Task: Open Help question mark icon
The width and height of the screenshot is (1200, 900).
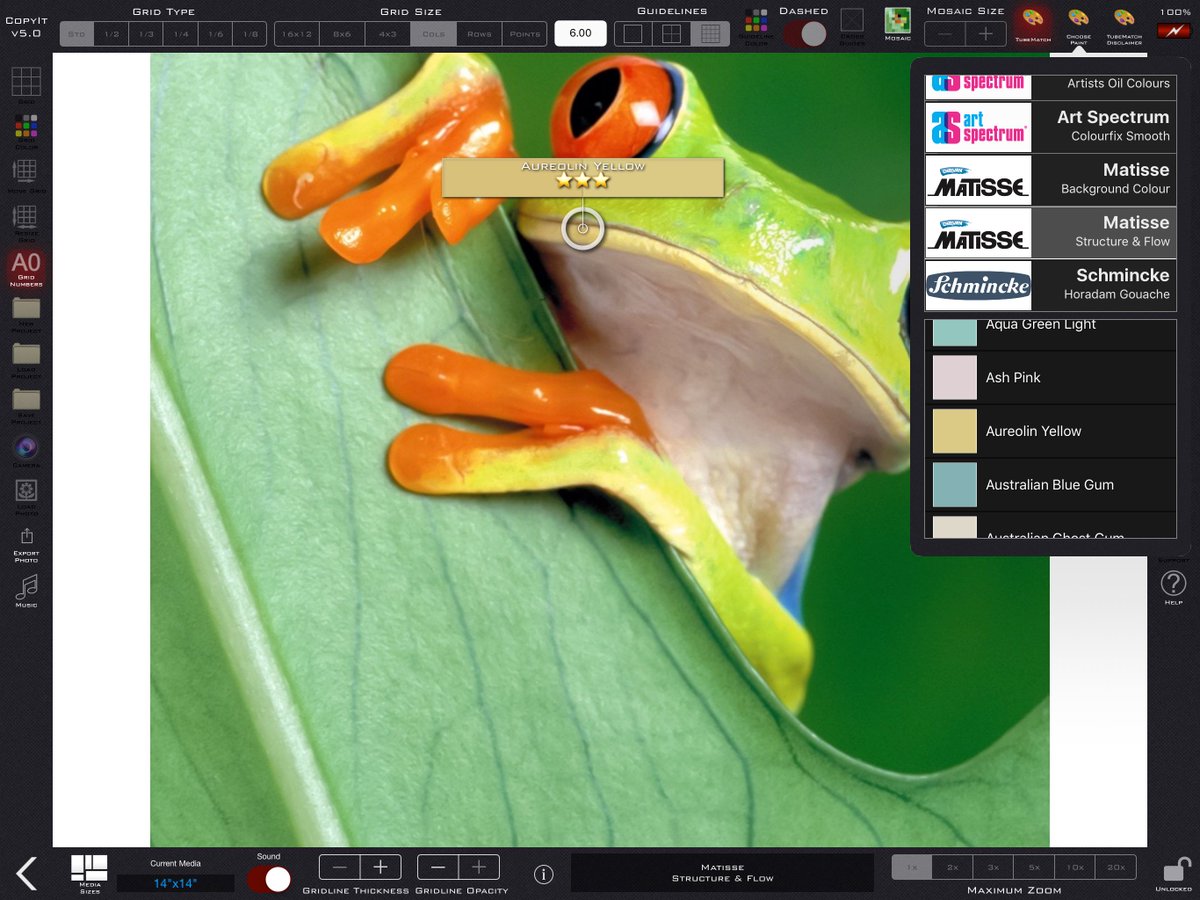Action: [x=1173, y=583]
